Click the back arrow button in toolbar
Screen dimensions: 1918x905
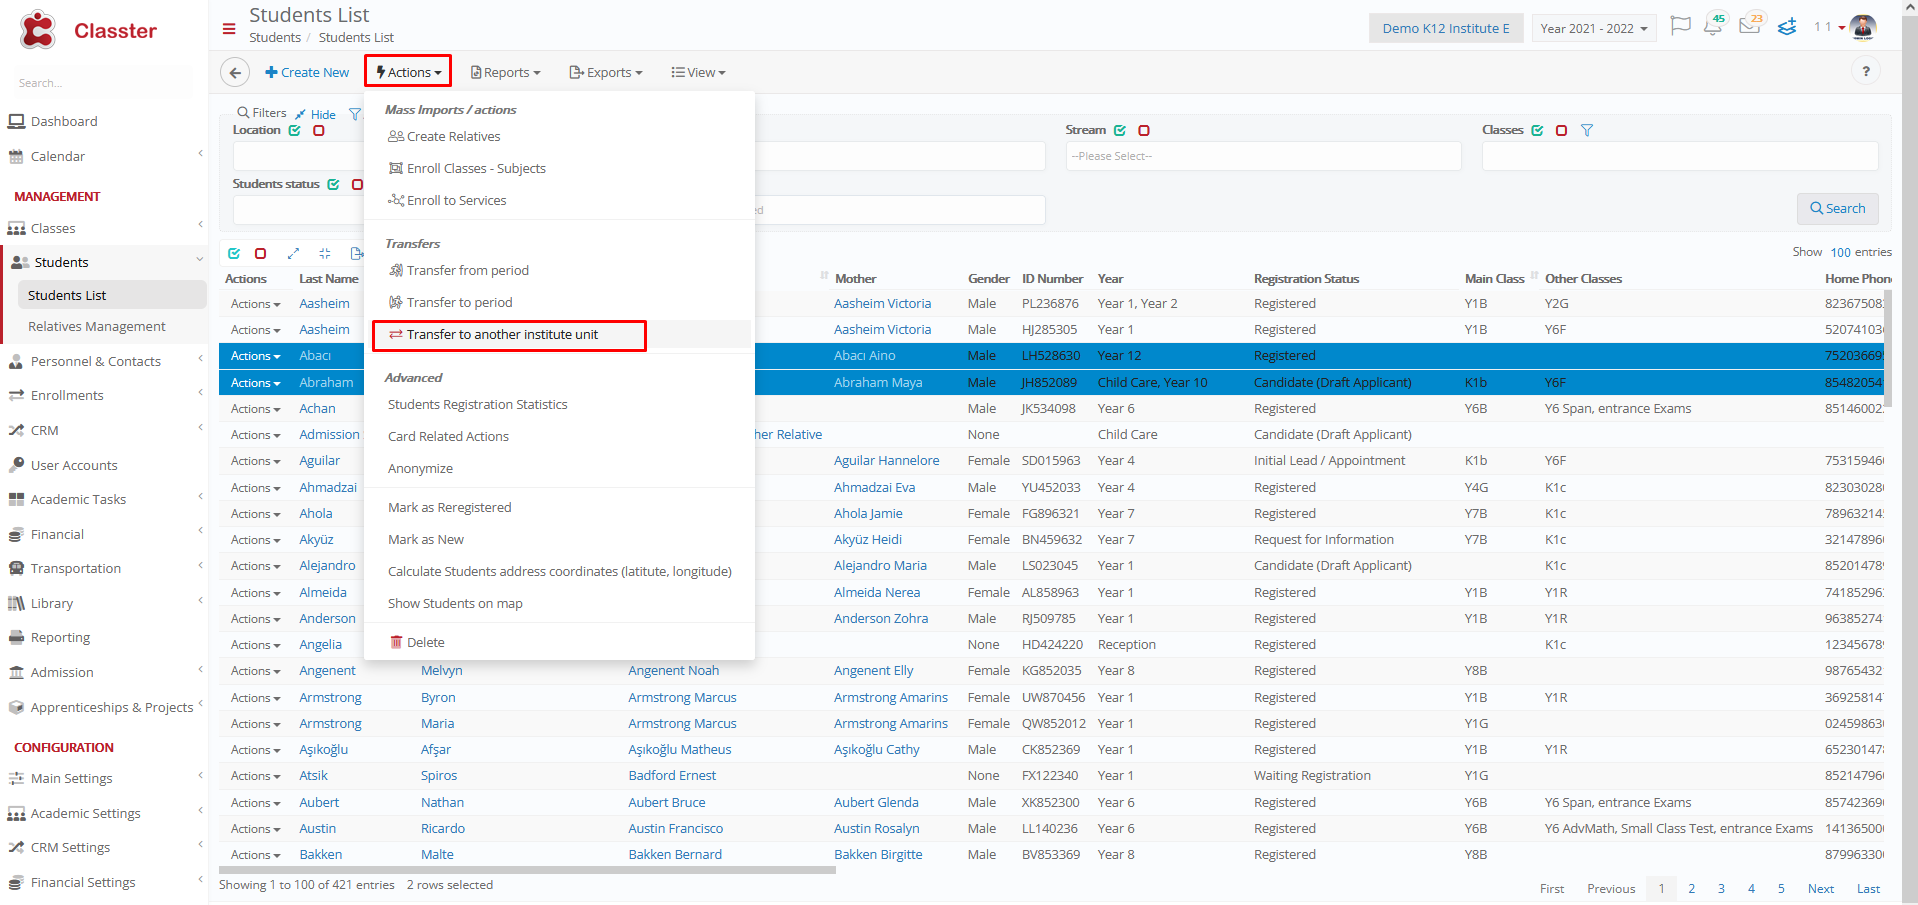(235, 72)
